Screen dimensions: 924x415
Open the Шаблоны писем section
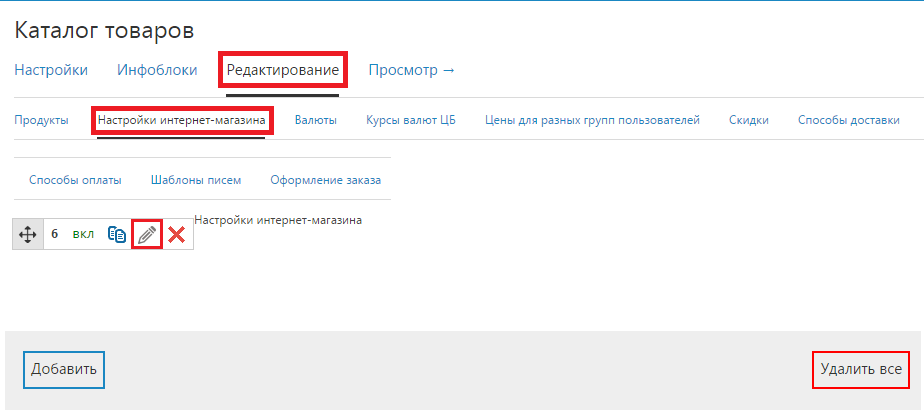click(195, 180)
